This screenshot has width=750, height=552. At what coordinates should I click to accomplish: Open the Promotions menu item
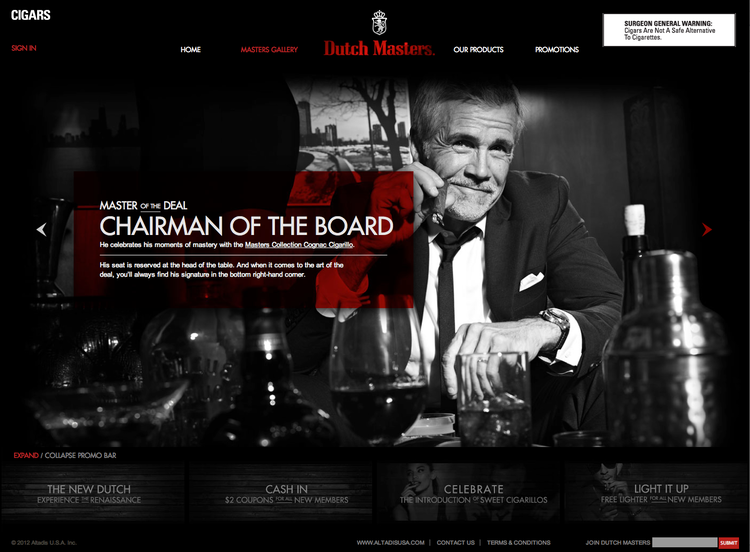click(557, 49)
